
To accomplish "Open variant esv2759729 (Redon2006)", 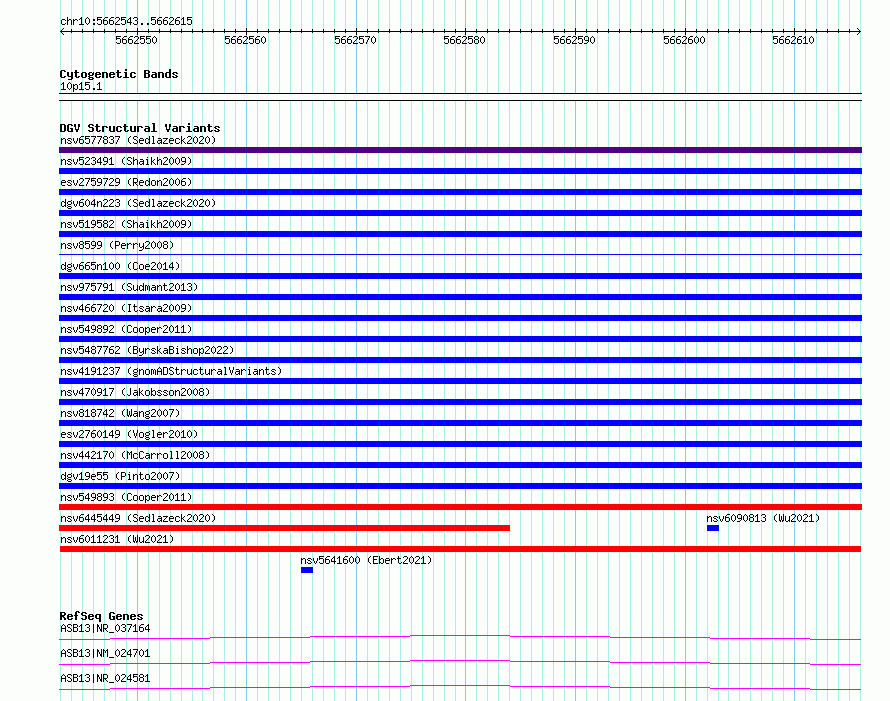I will (x=126, y=182).
